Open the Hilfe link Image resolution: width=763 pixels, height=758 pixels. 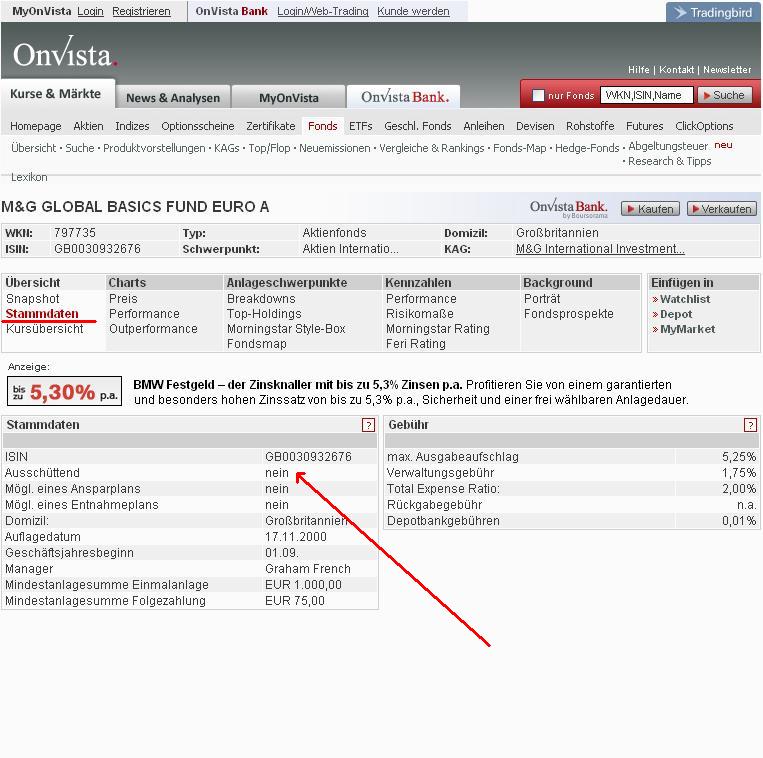[x=638, y=70]
